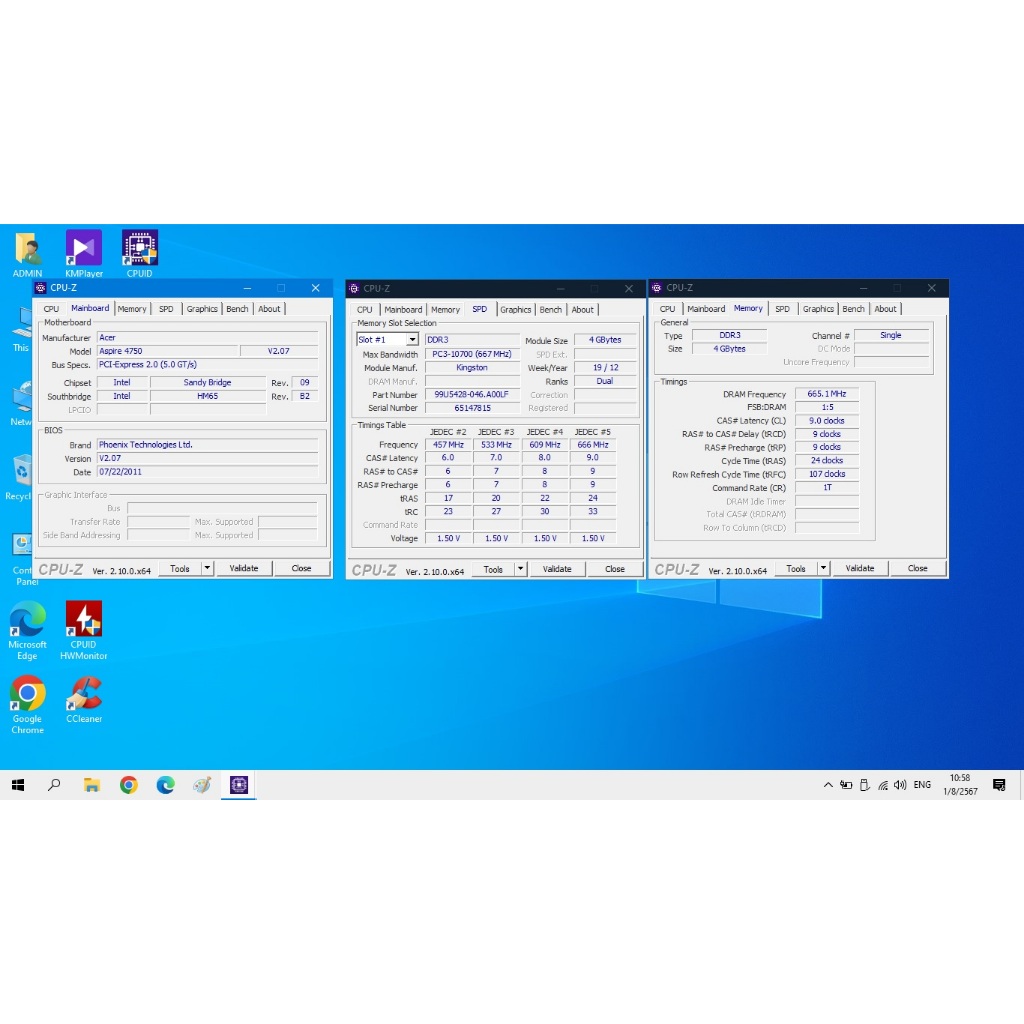
Task: Open the CPUID CPU-Z desktop shortcut
Action: [x=140, y=248]
